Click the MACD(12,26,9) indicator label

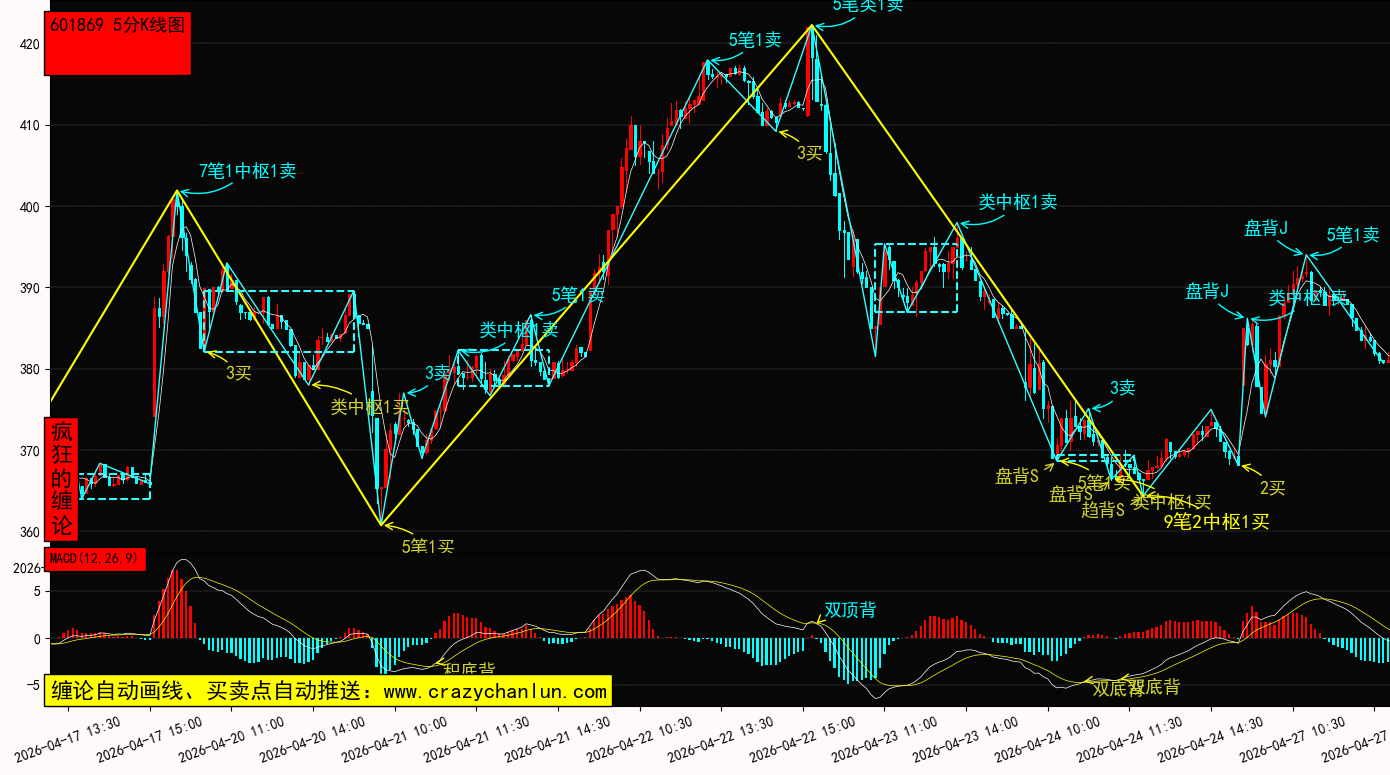[95, 558]
